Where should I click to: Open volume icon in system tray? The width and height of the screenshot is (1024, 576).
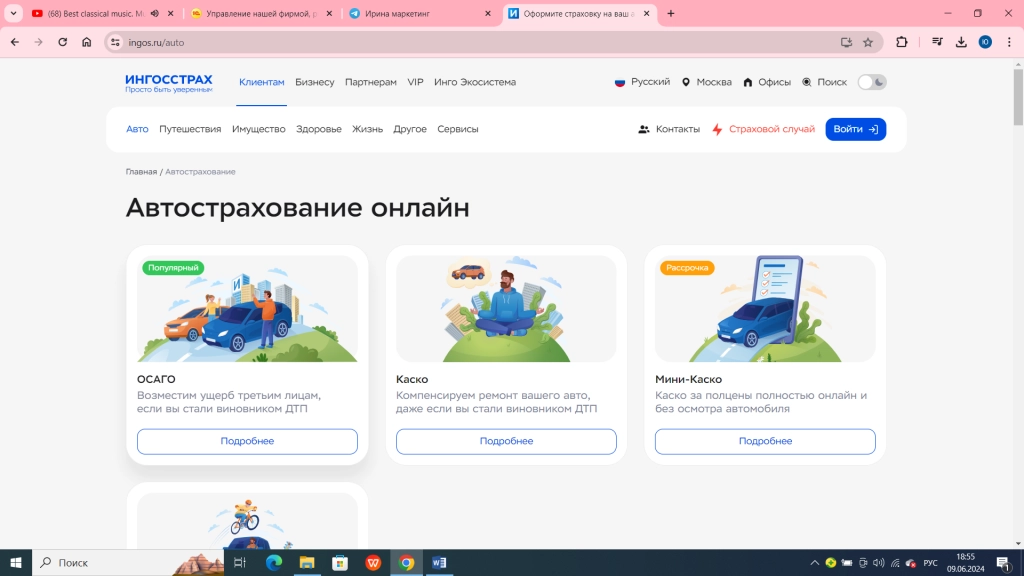click(x=879, y=563)
